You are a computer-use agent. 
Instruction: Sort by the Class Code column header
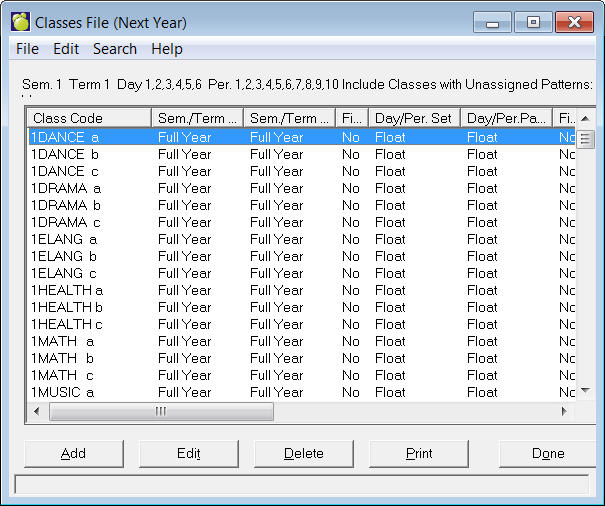coord(90,118)
